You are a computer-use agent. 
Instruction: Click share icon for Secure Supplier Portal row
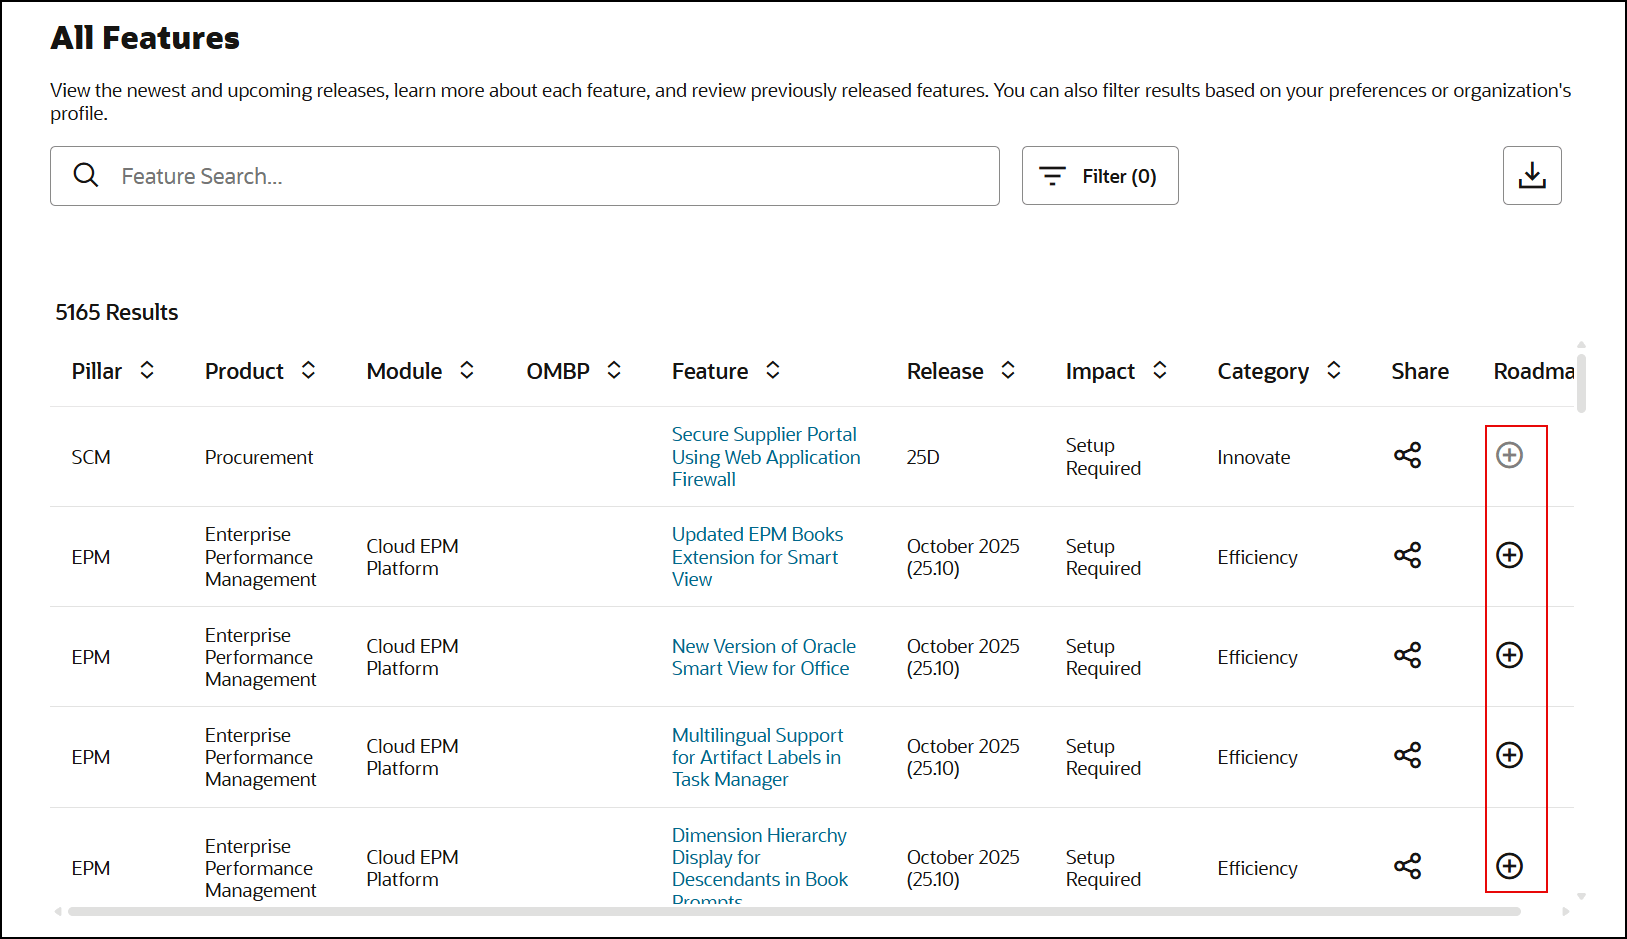(1408, 456)
